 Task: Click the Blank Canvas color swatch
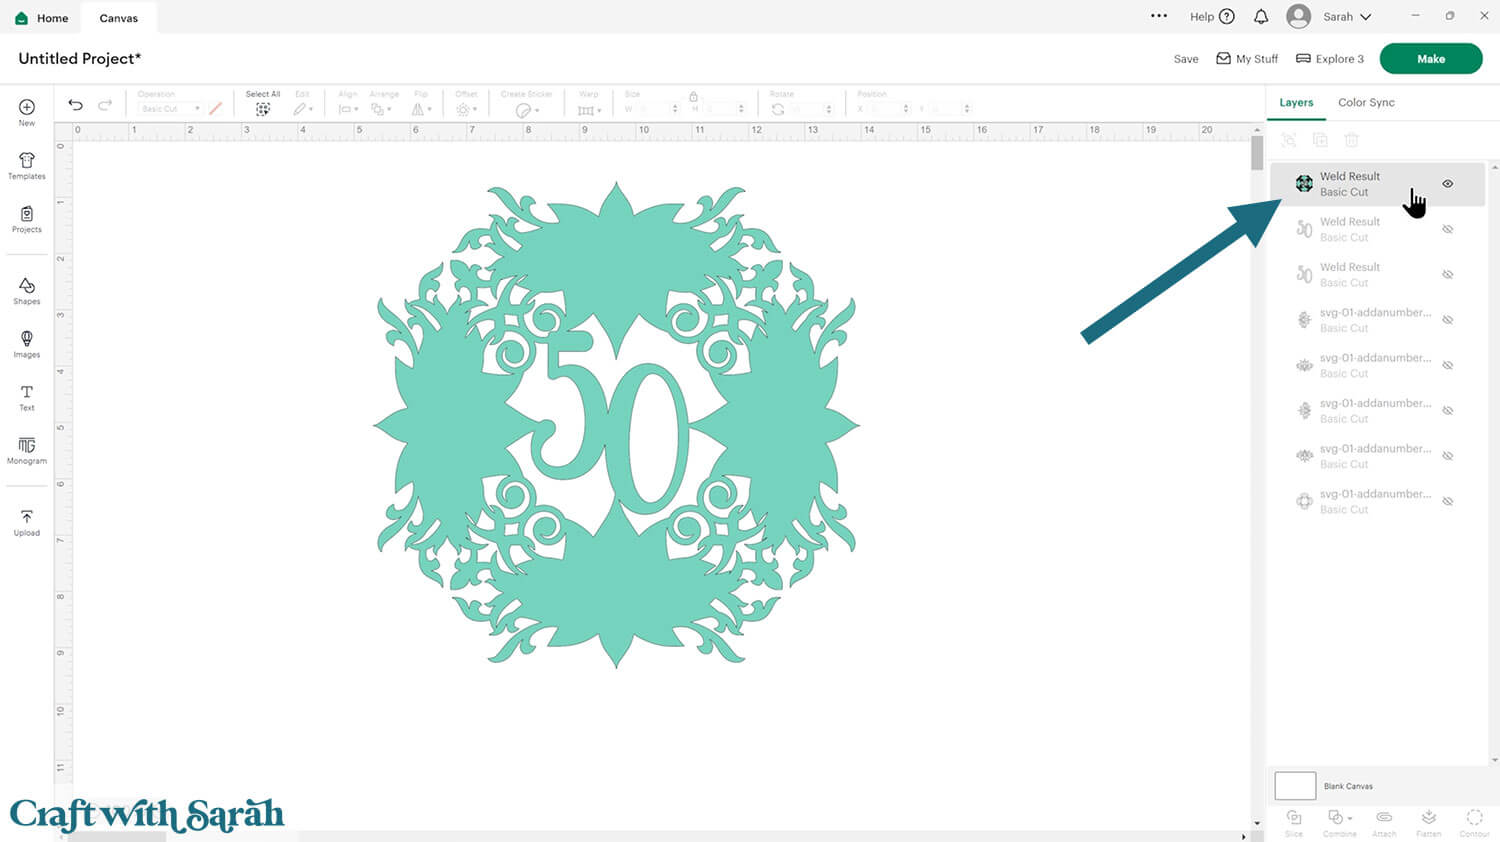1295,786
